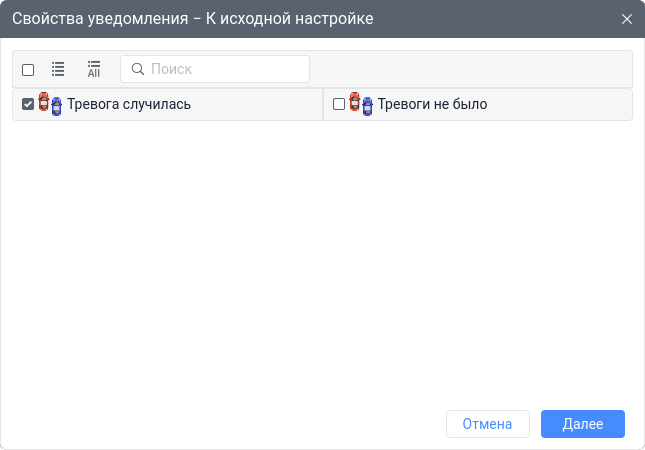Uncheck the "Тревога случилась" checkbox

point(28,104)
